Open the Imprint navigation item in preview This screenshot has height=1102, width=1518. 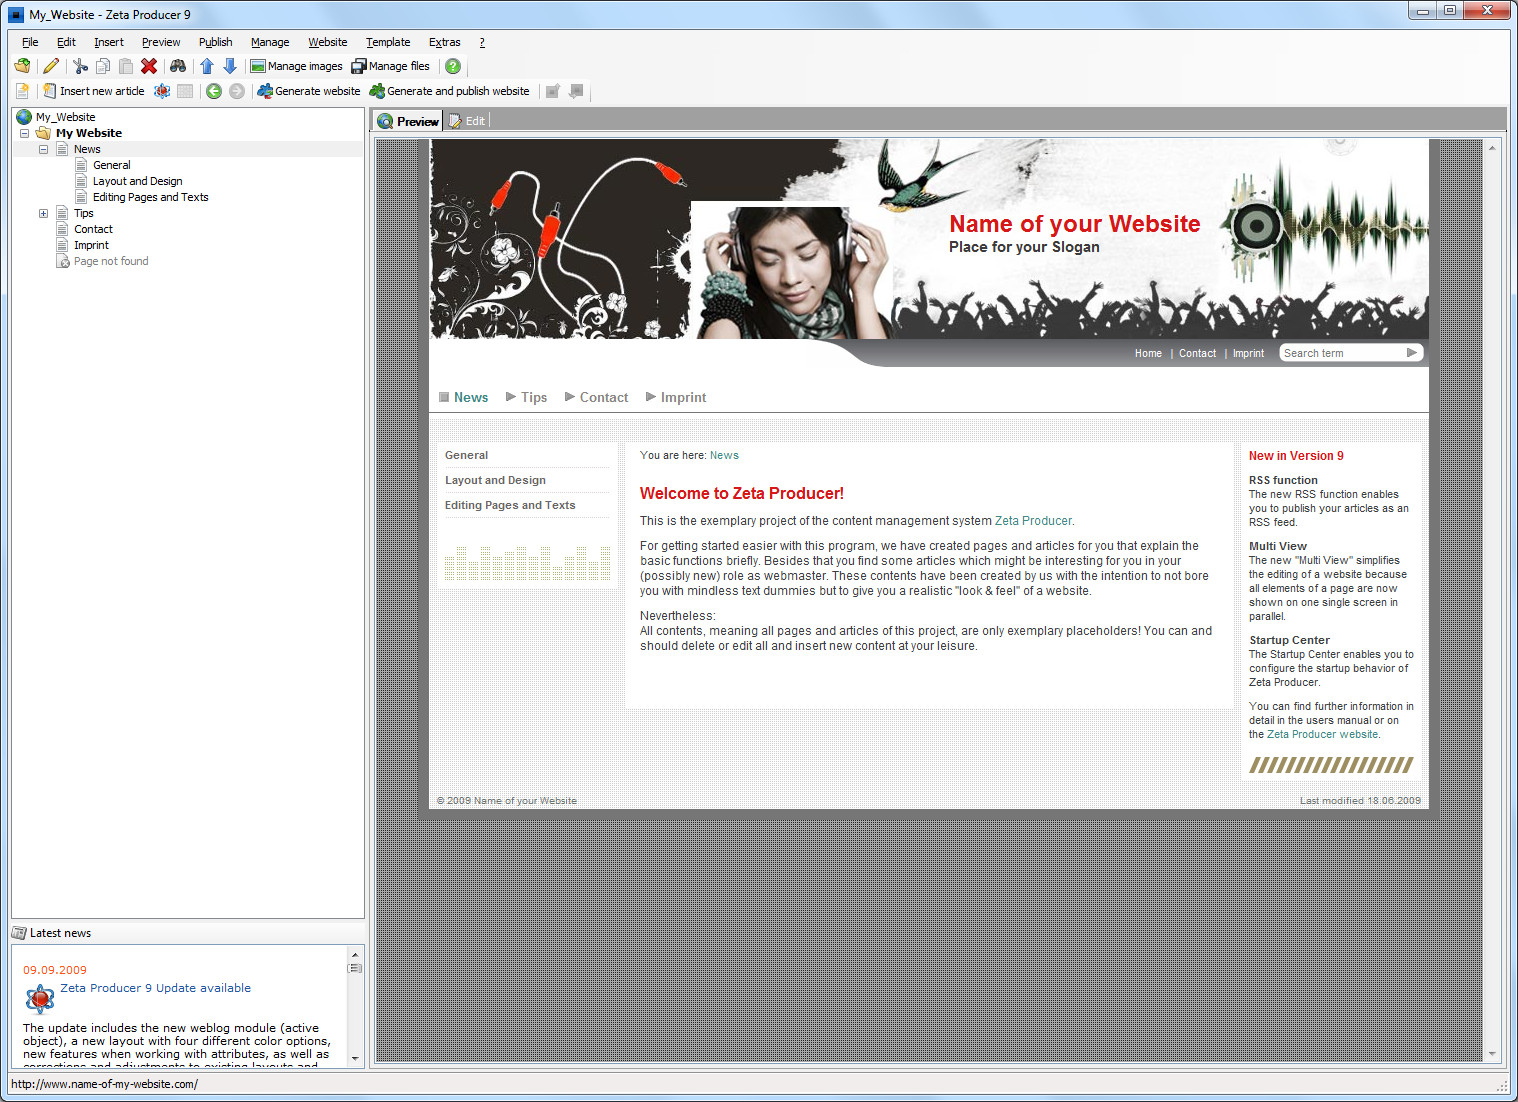click(x=676, y=397)
